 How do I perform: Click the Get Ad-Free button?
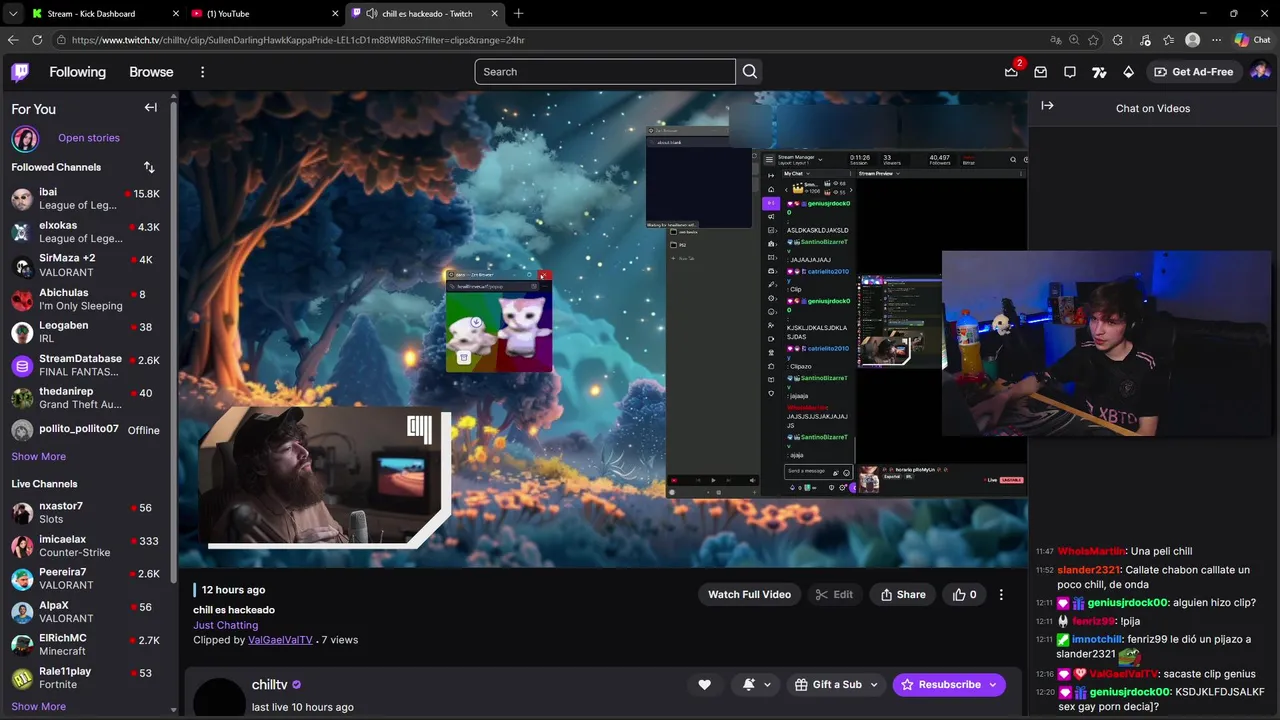click(x=1193, y=72)
